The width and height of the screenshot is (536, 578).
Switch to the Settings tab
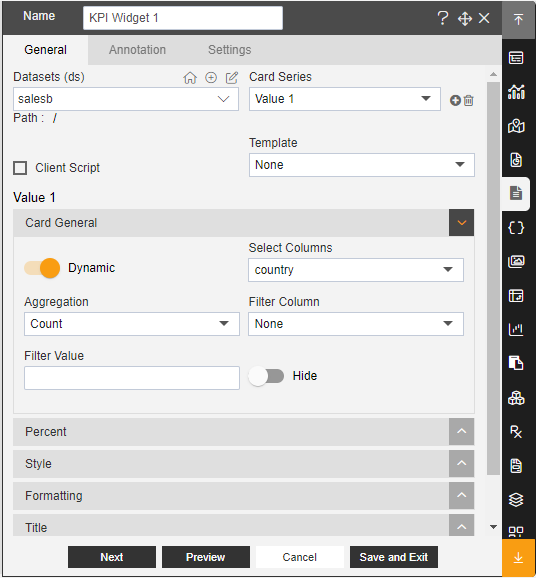pyautogui.click(x=229, y=50)
